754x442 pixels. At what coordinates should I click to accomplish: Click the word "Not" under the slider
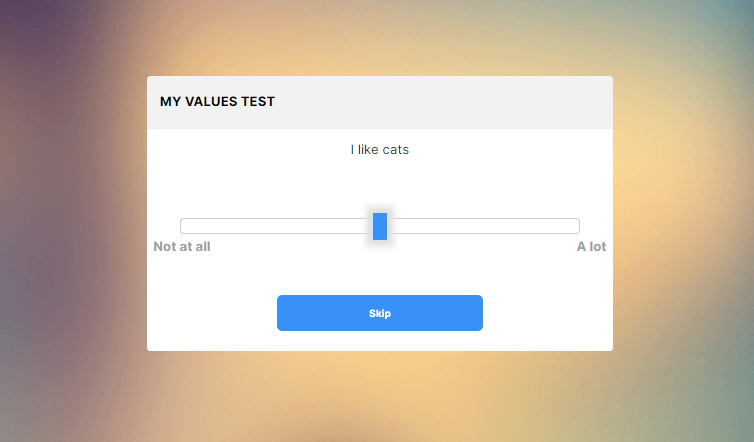(165, 247)
